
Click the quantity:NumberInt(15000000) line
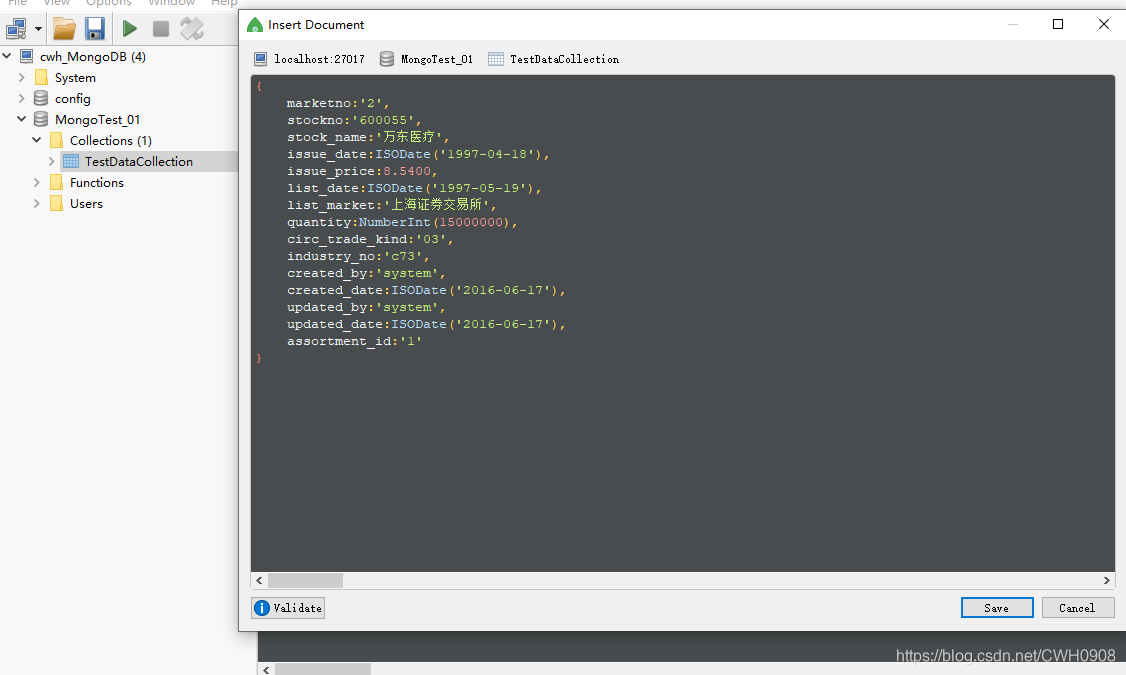(x=402, y=222)
